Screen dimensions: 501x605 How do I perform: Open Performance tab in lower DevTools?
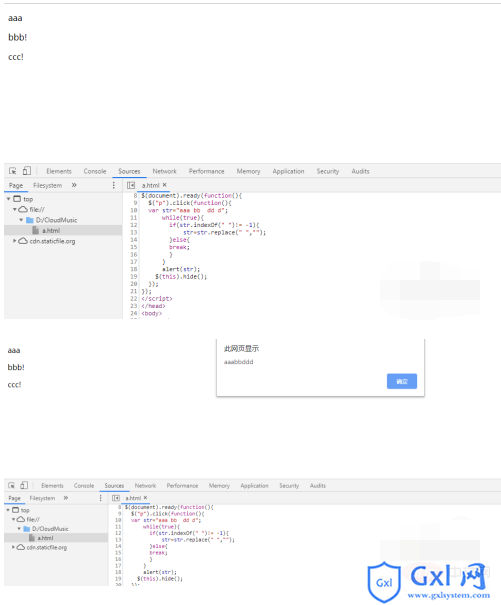[182, 486]
